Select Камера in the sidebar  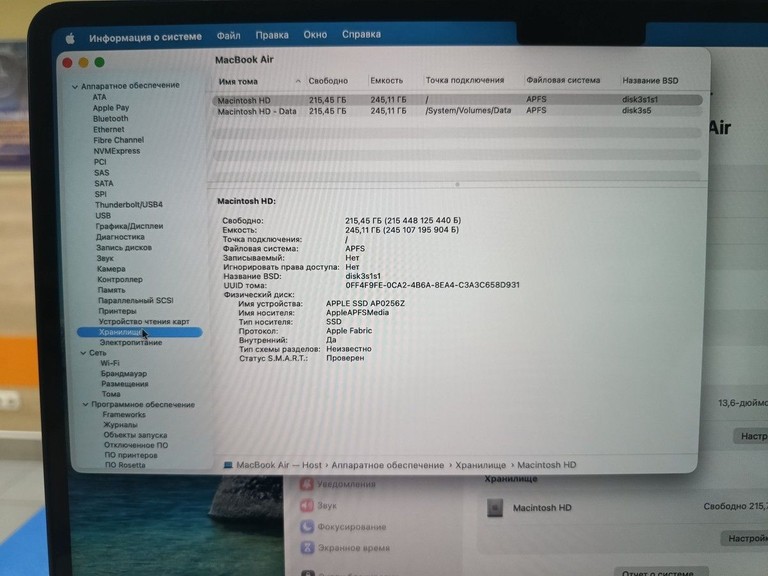111,269
